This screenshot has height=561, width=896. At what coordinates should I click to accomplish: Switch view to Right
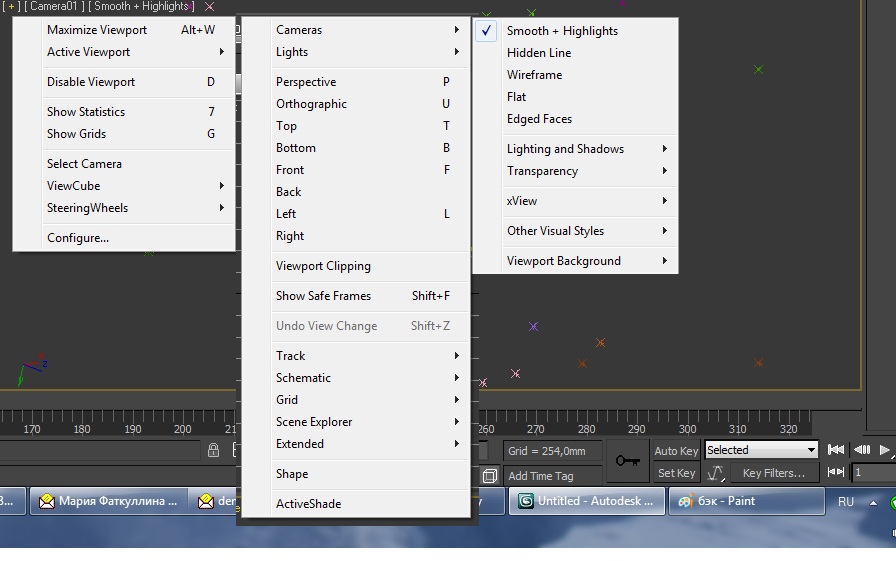pyautogui.click(x=357, y=236)
